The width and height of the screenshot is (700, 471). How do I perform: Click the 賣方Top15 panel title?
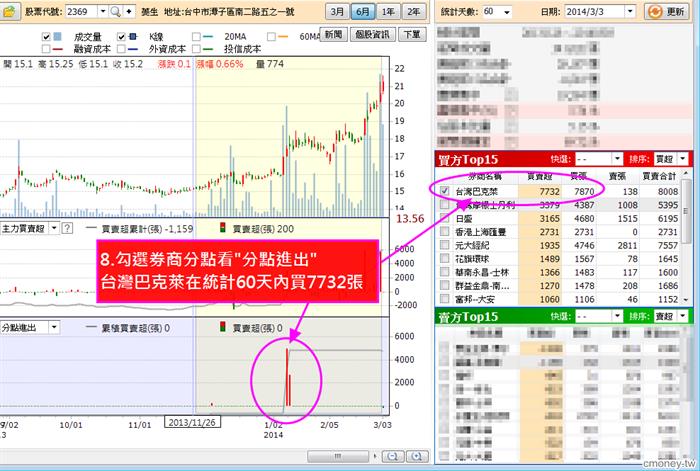click(x=468, y=317)
